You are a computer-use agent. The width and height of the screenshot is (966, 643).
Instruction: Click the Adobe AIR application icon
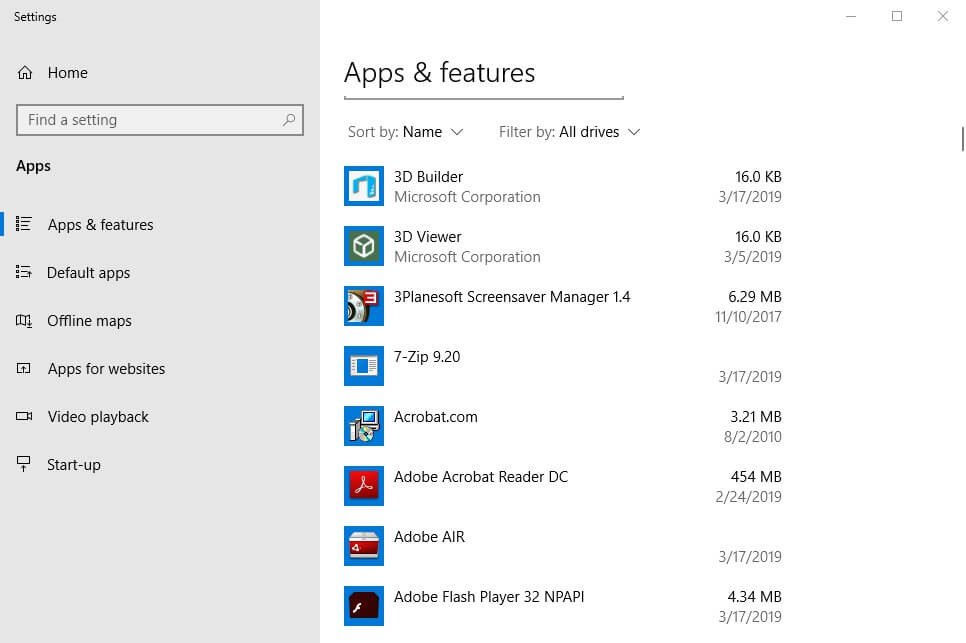click(x=363, y=546)
